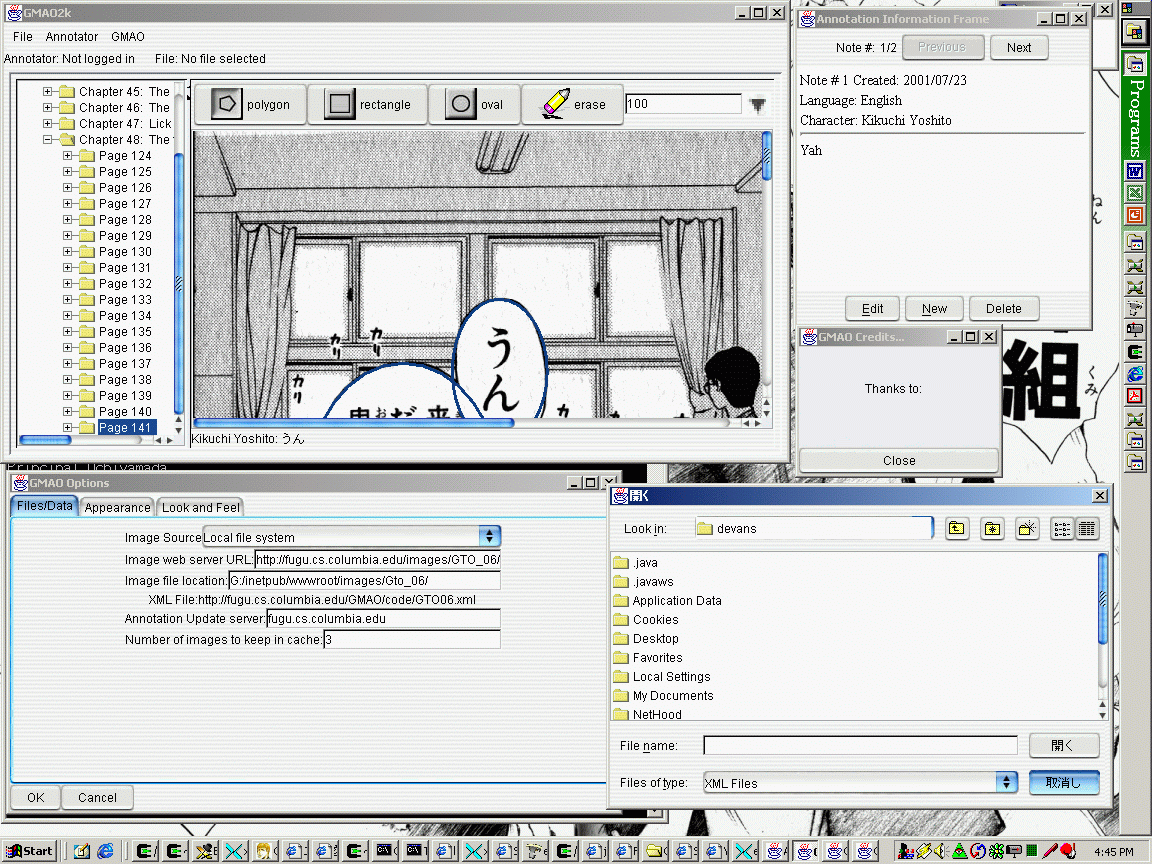Select Page 130 in the tree
The image size is (1152, 864).
point(125,252)
